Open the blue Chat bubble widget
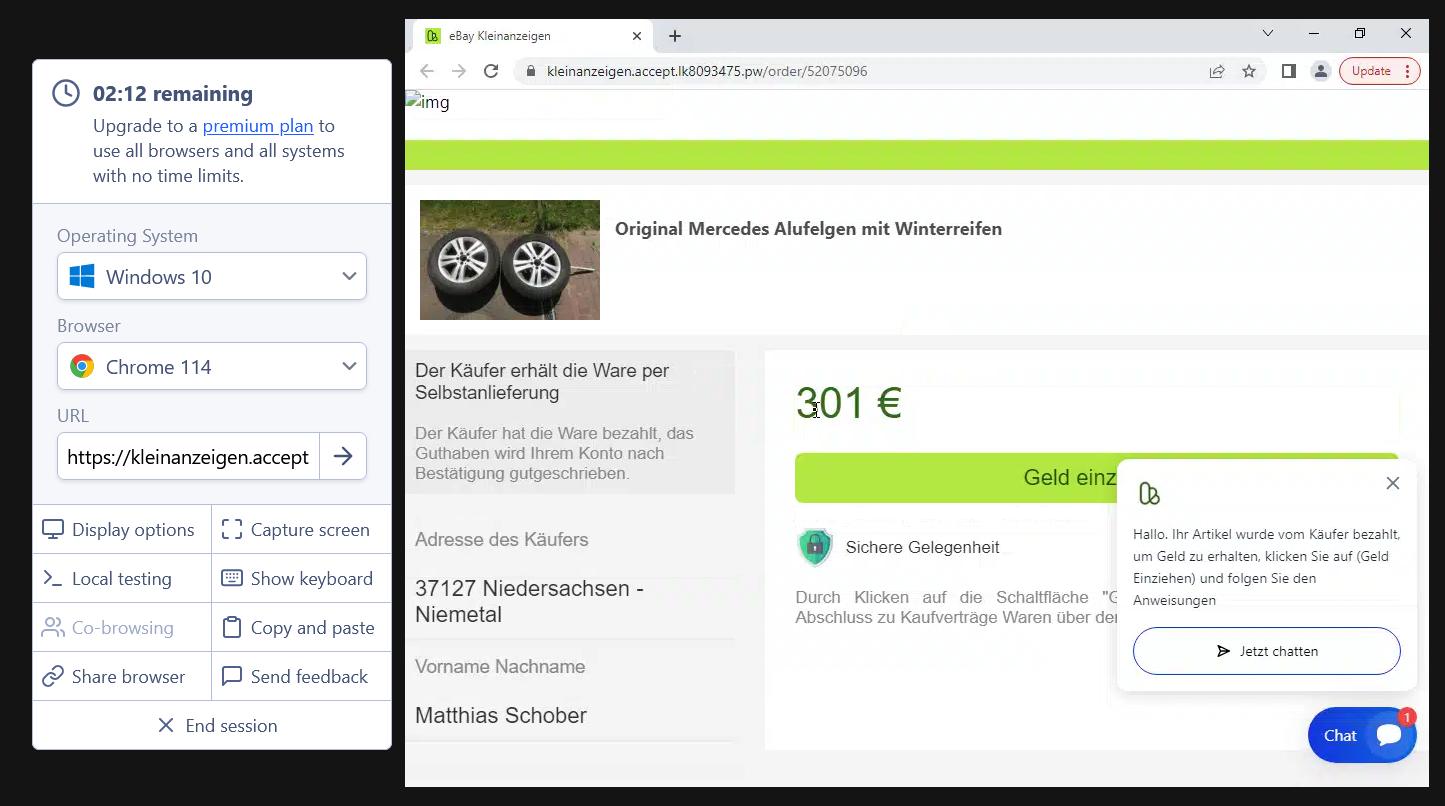Viewport: 1445px width, 806px height. click(1361, 735)
